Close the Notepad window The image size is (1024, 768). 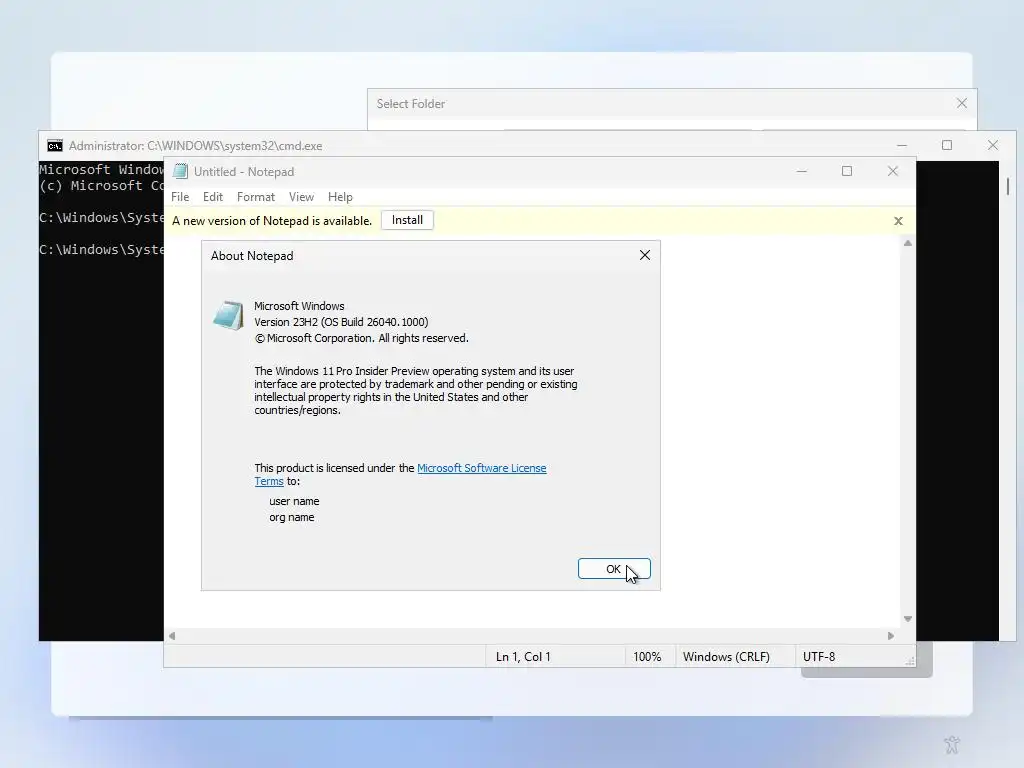pos(893,171)
